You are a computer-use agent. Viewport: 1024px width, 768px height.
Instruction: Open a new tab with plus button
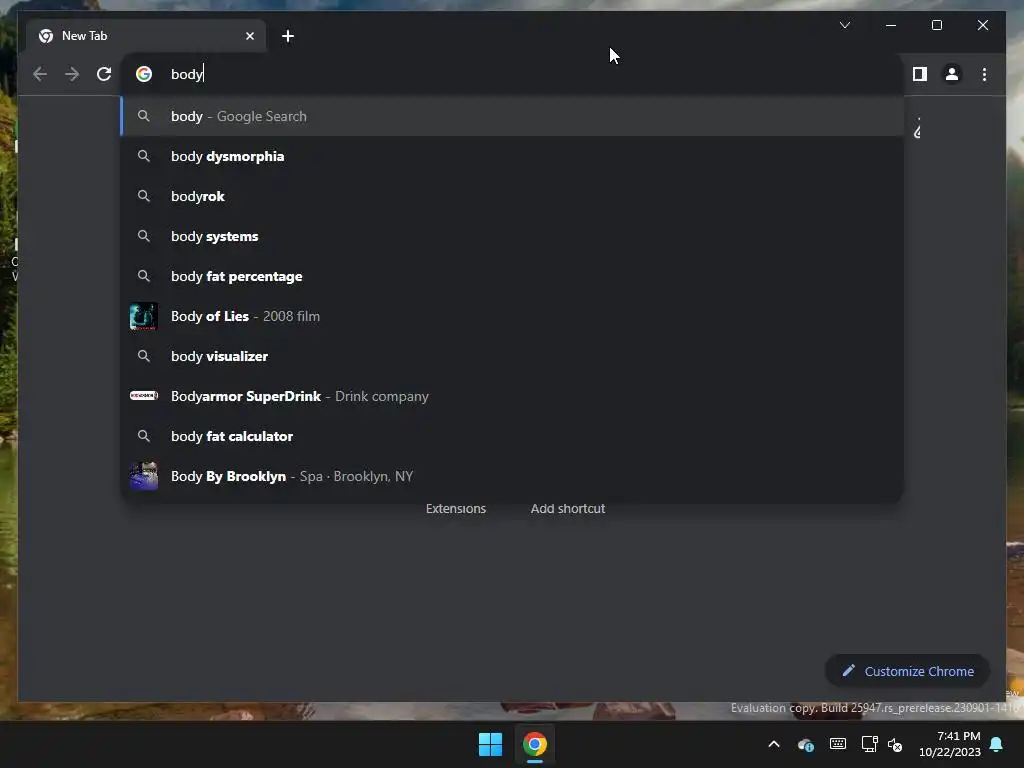(287, 36)
